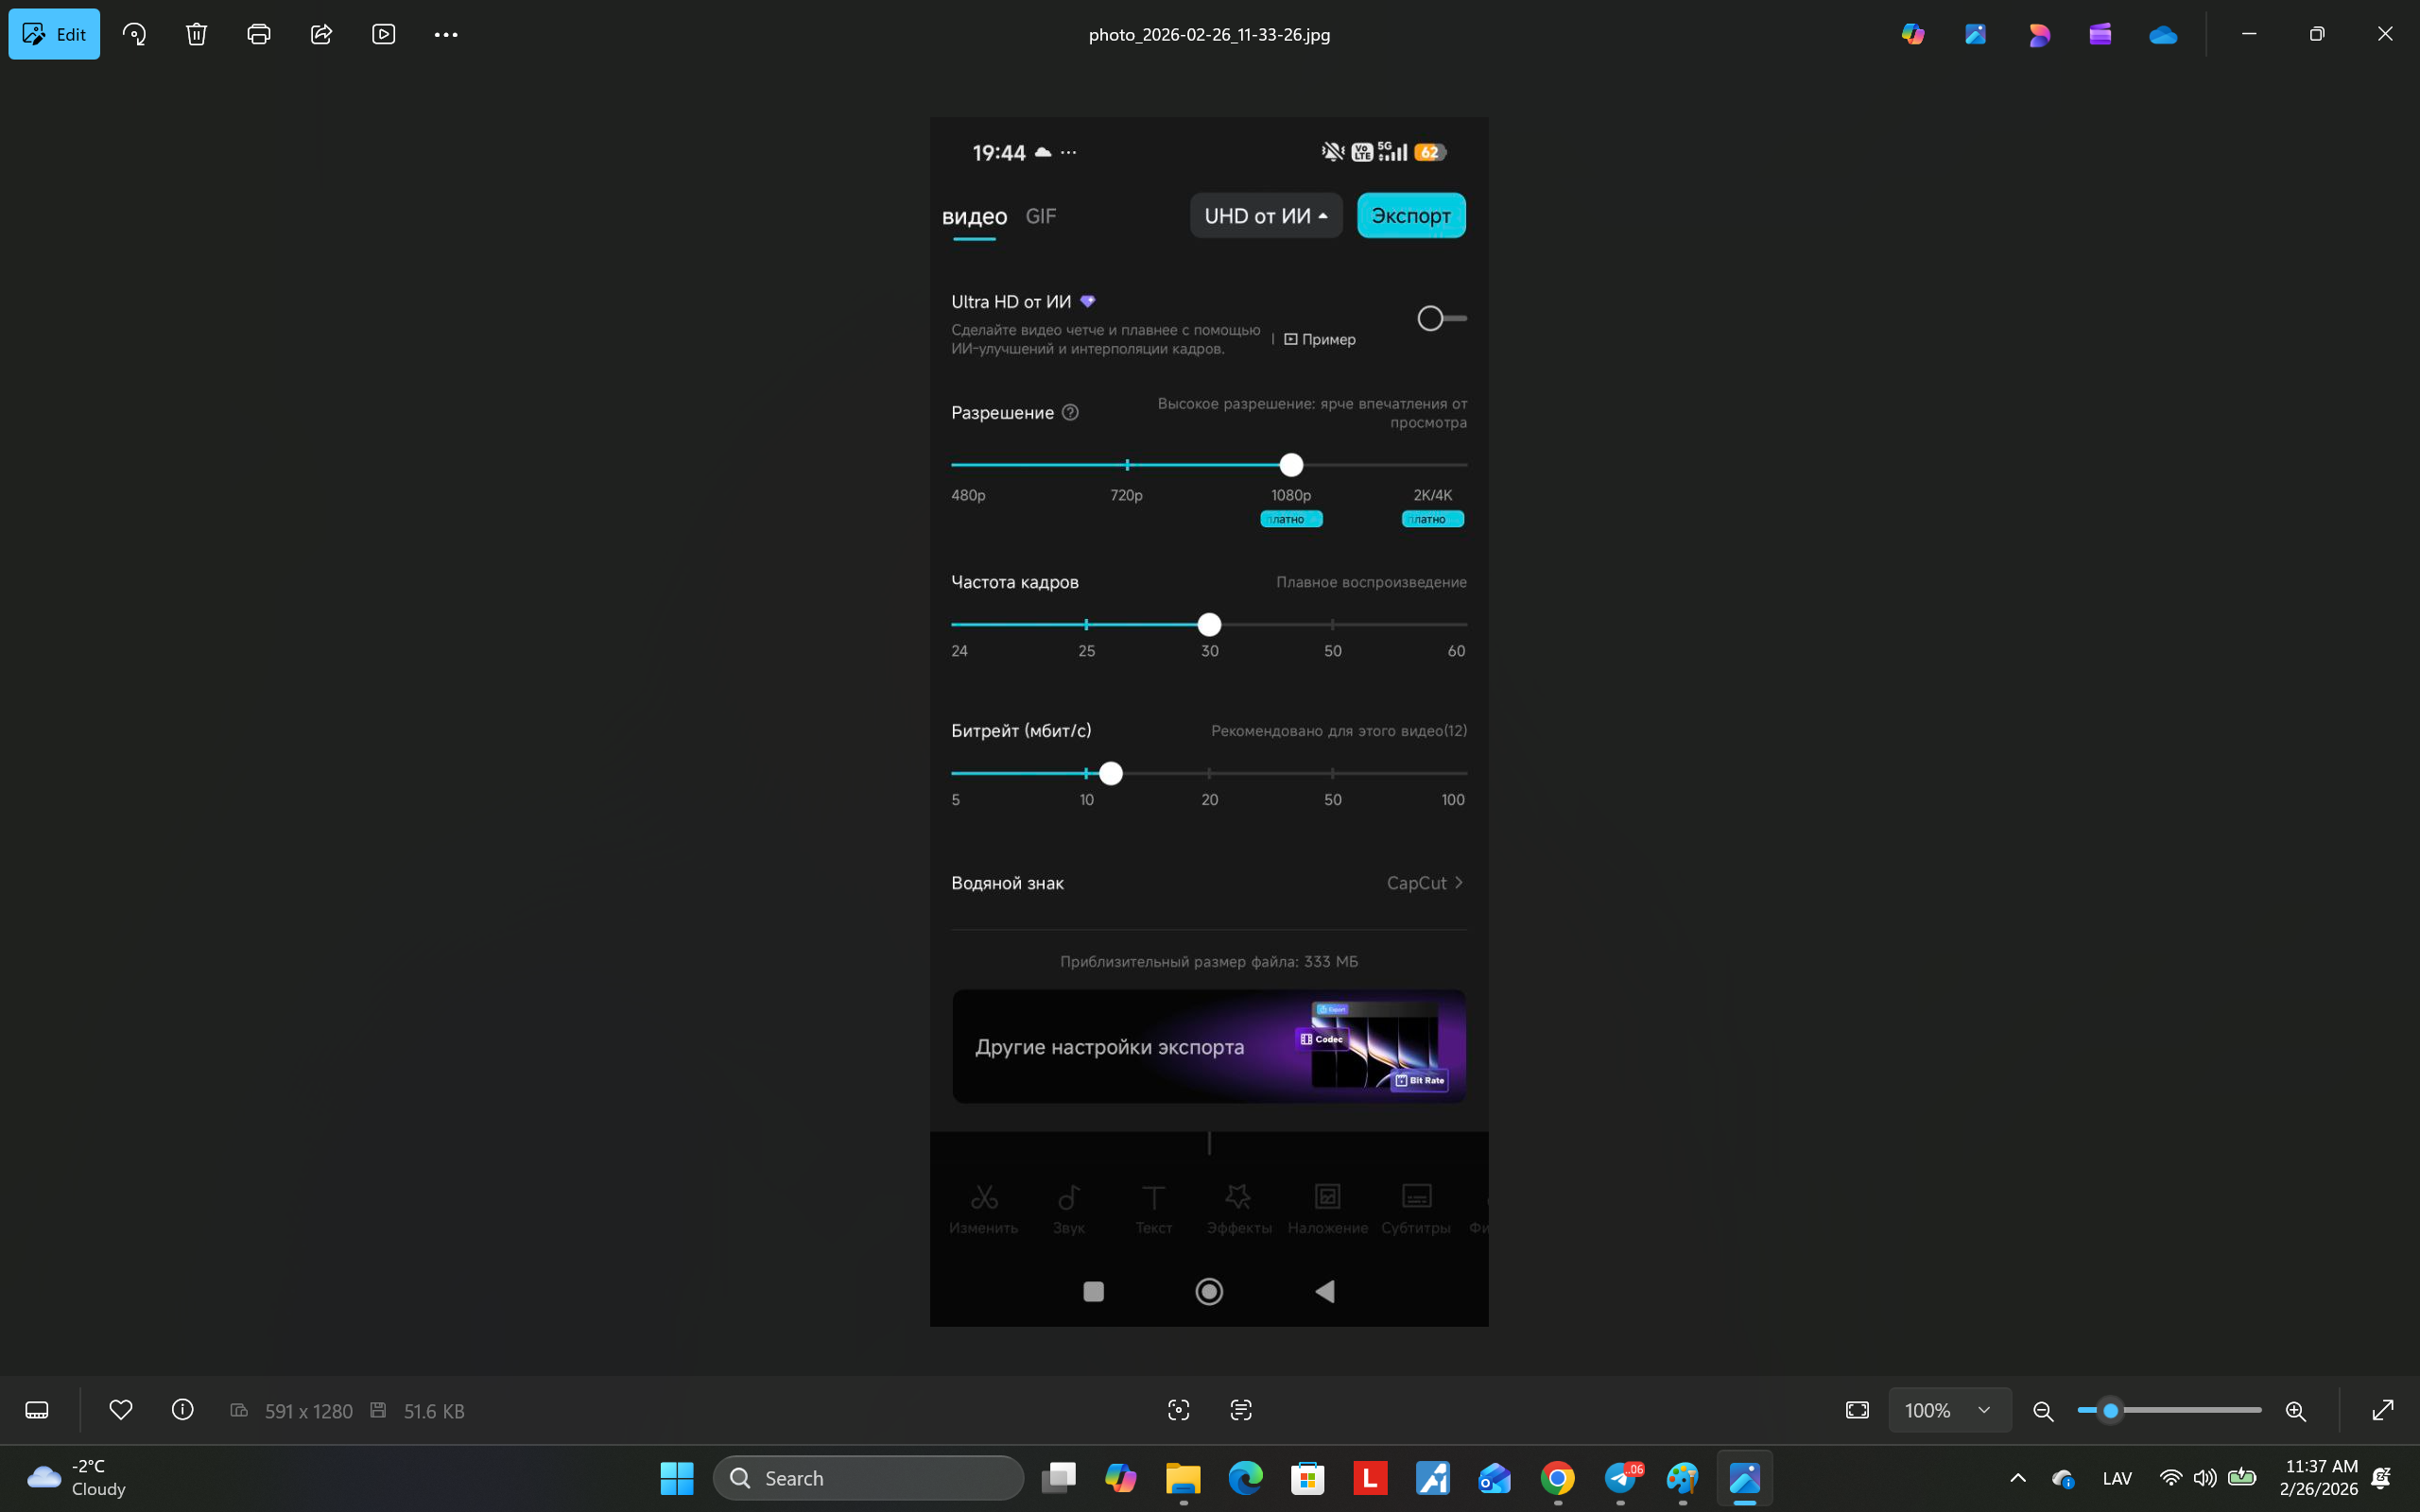Toggle the filmstrip view icon
This screenshot has height=1512, width=2420.
[x=37, y=1410]
